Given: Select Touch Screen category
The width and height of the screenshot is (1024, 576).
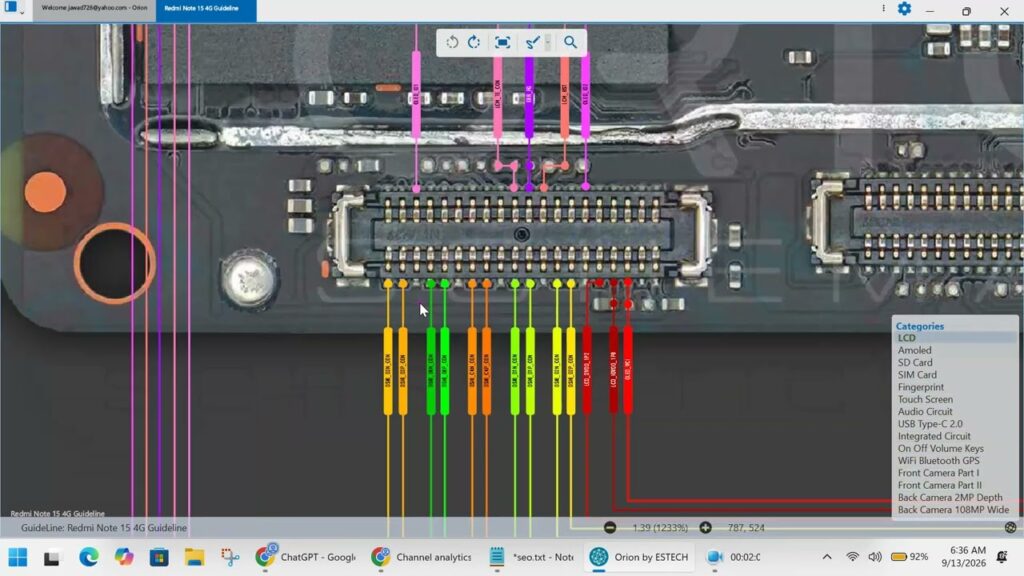Looking at the screenshot, I should 925,399.
